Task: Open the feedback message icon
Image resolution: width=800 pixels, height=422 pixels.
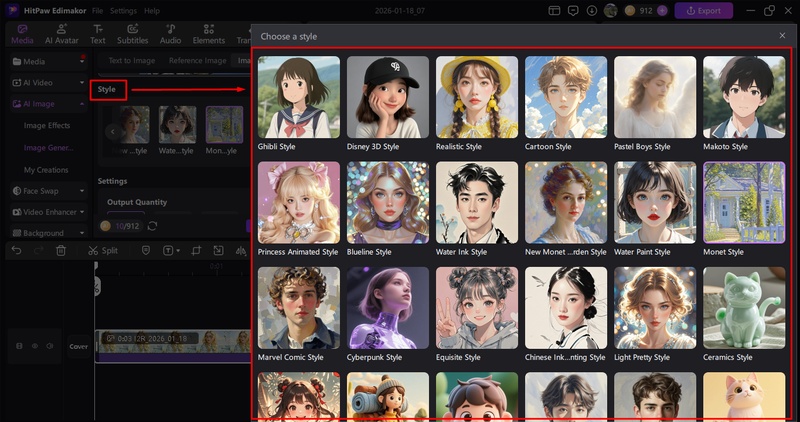Action: (x=573, y=11)
